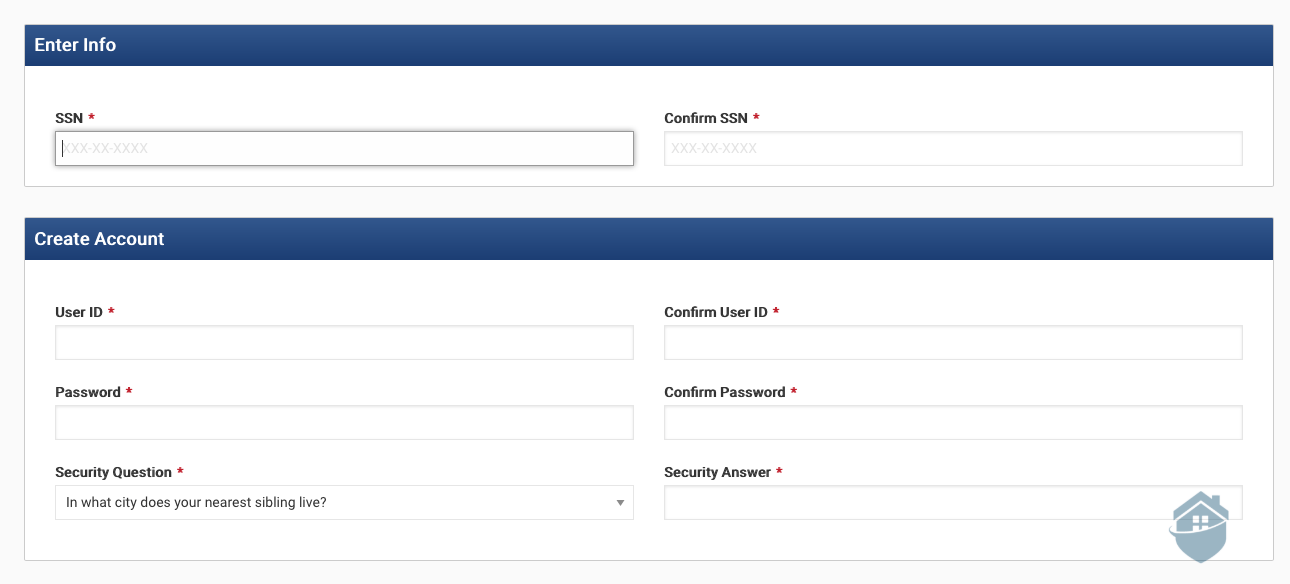
Task: Click the Confirm User ID input field
Action: point(953,342)
